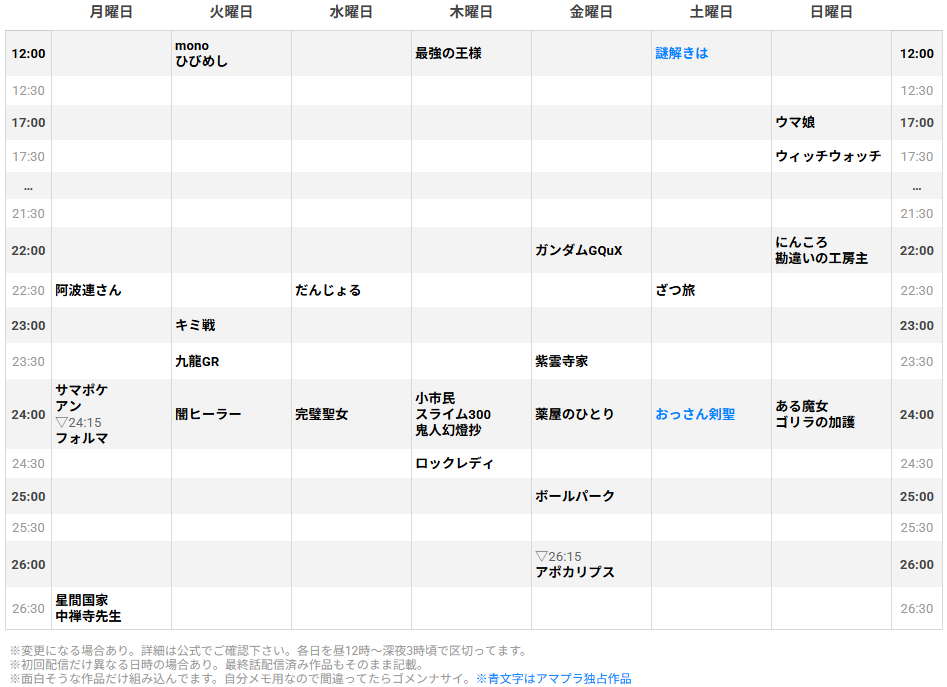Select the 火曜日 column header
Screen dimensions: 947x687
tap(231, 12)
